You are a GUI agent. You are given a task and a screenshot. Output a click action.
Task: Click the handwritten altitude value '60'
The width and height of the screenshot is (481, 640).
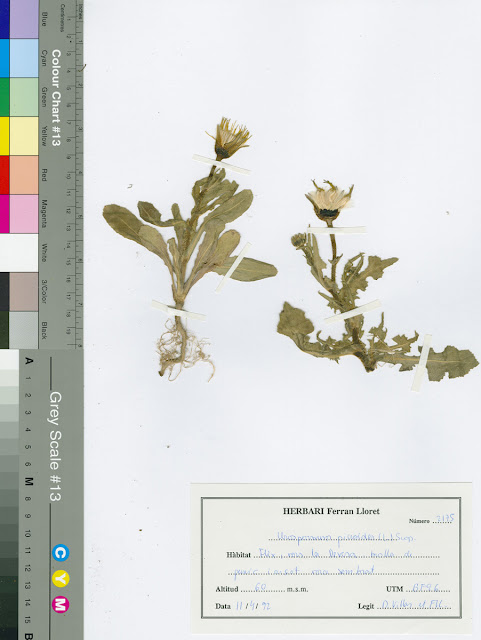[x=260, y=587]
